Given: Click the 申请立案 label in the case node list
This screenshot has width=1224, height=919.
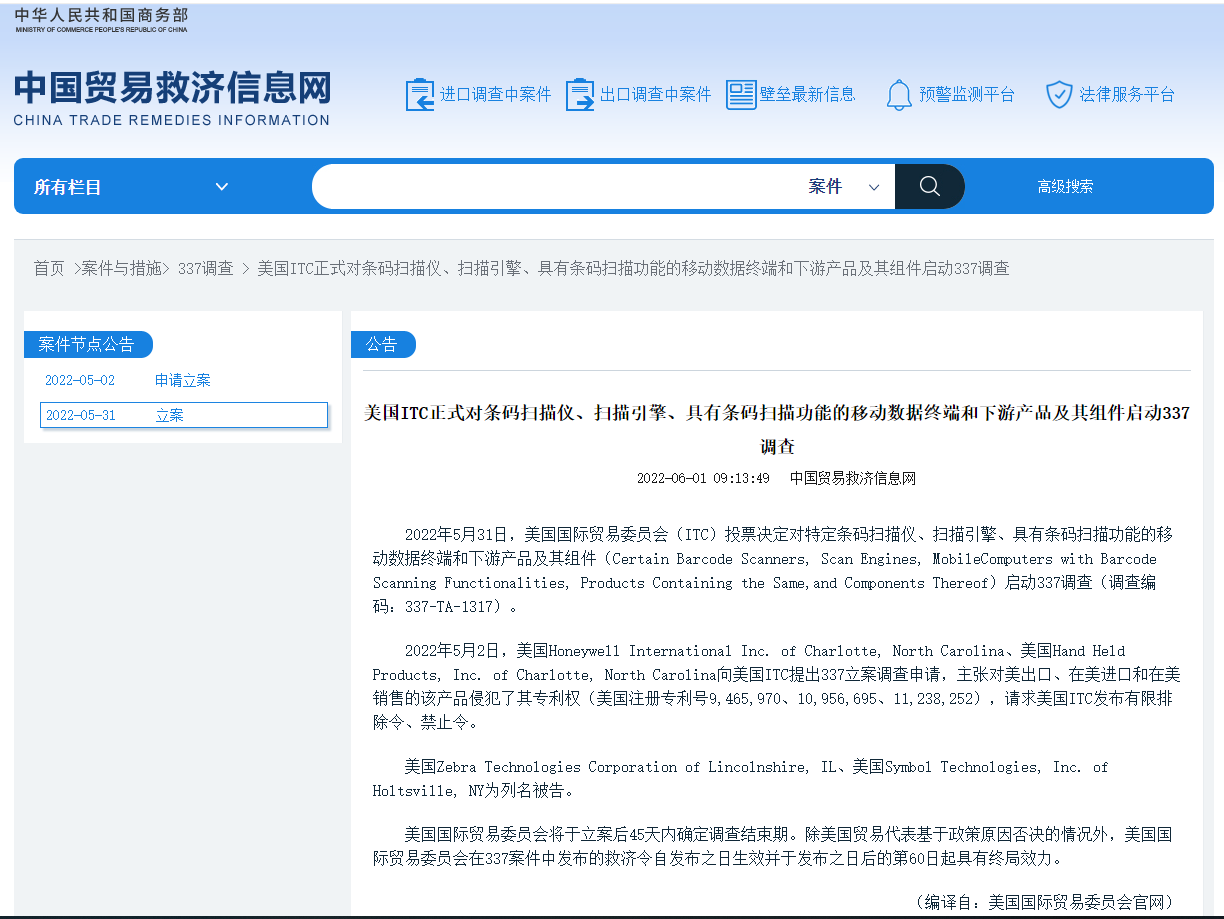Looking at the screenshot, I should tap(183, 380).
